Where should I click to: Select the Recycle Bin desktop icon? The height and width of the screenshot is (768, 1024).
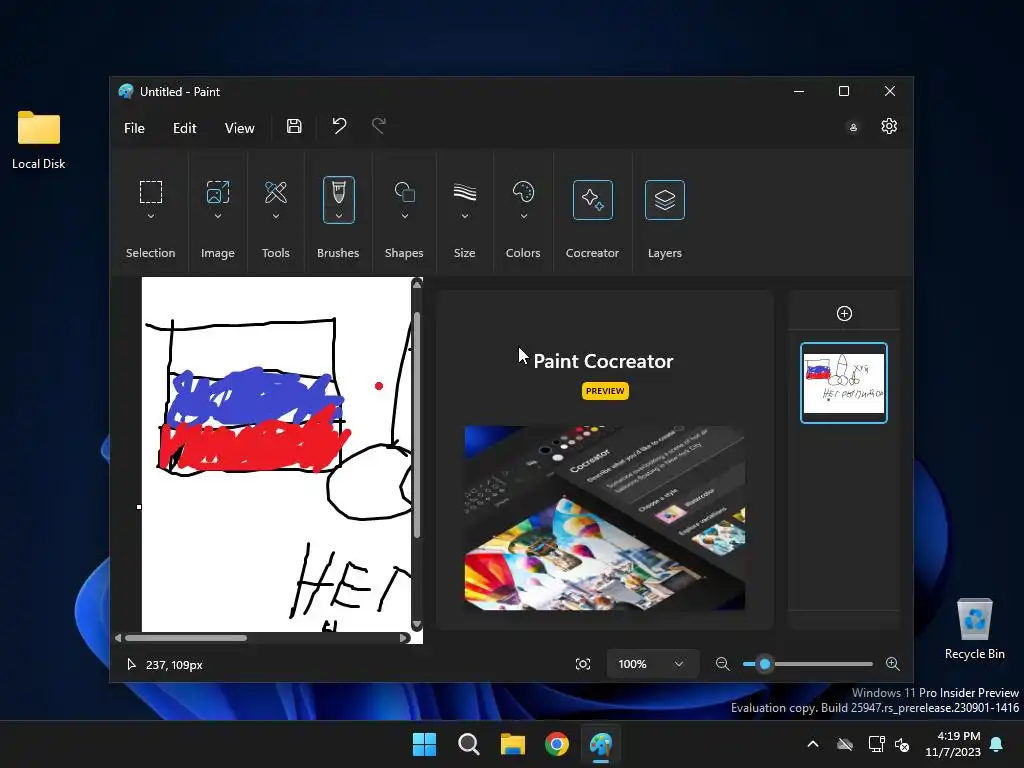click(x=974, y=629)
